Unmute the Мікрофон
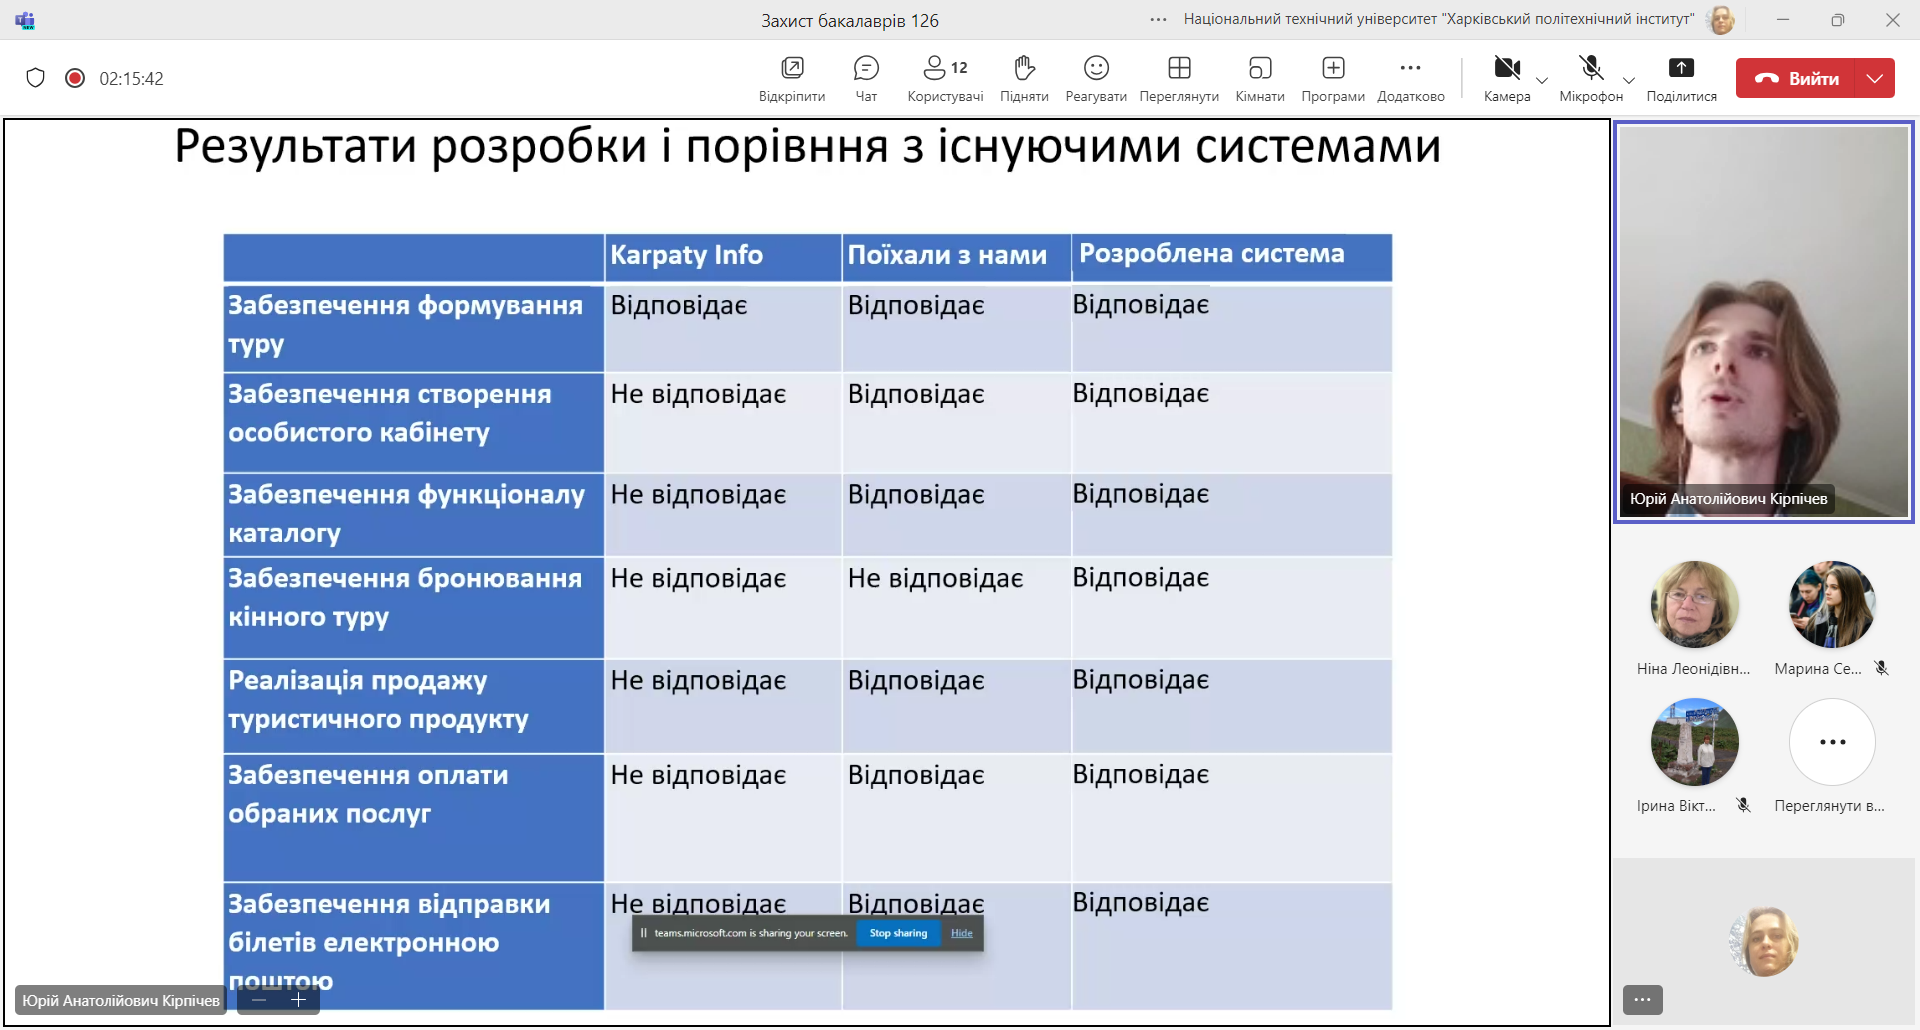Screen dimensions: 1920x1030 point(1590,78)
